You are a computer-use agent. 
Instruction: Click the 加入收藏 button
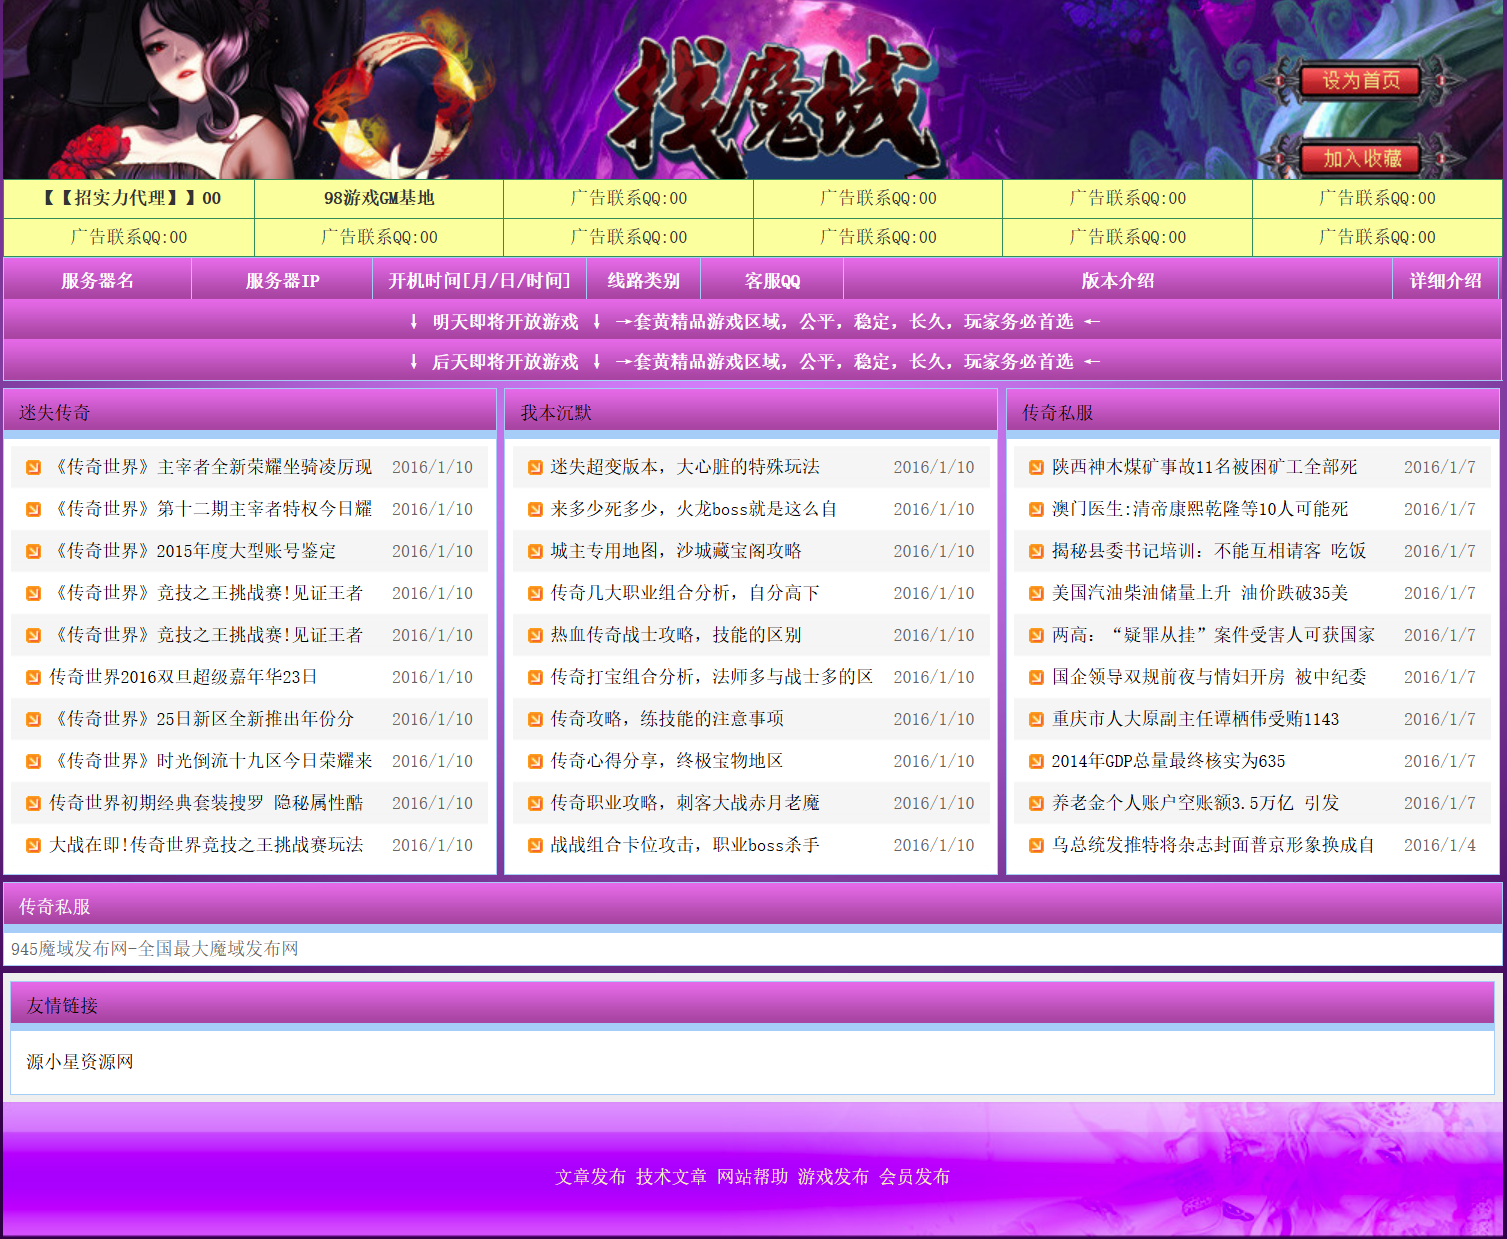(1361, 157)
